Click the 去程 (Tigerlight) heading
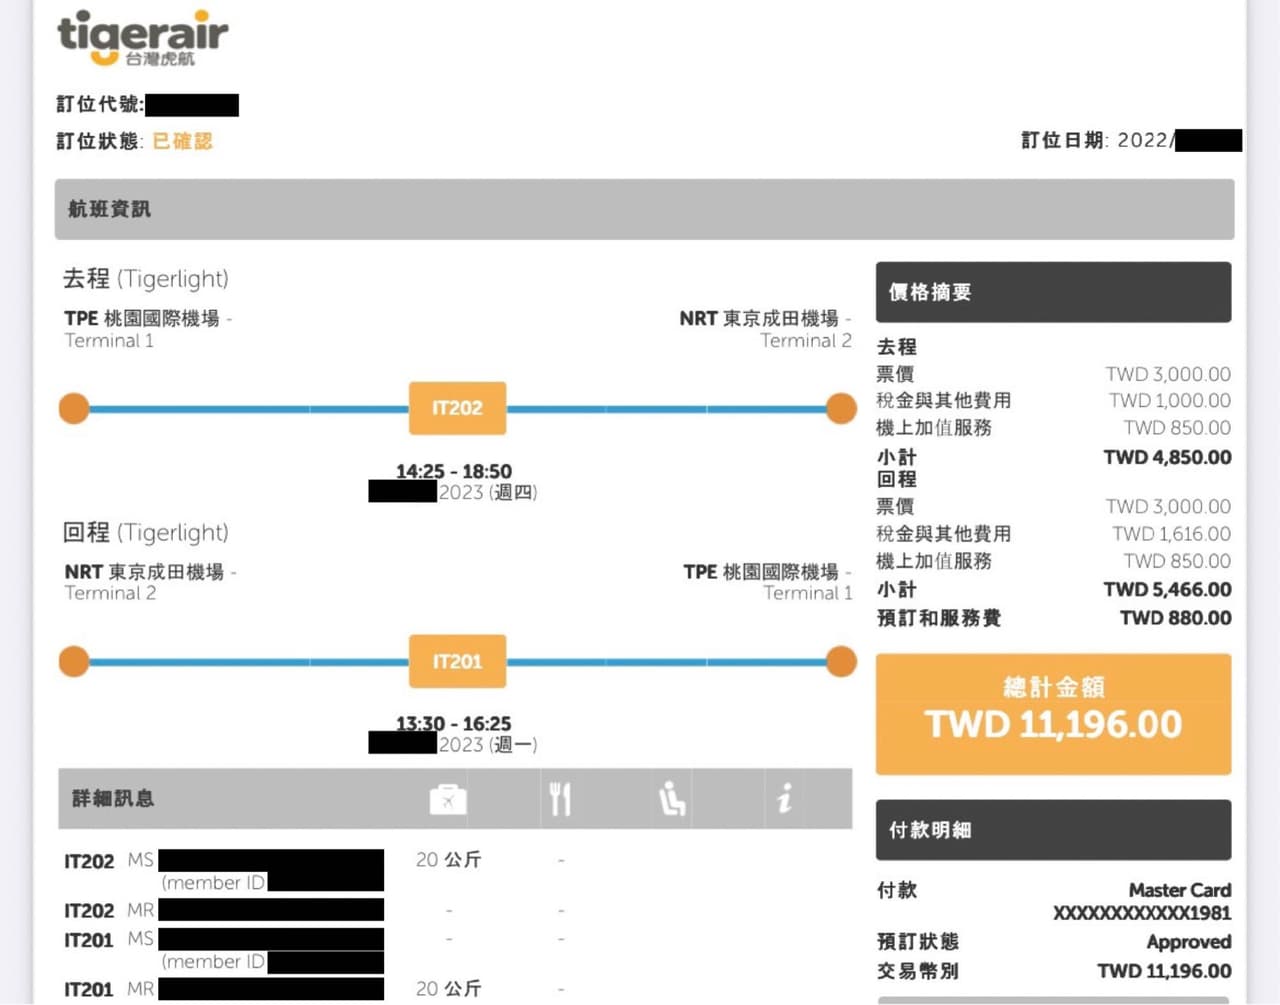This screenshot has height=1005, width=1280. pyautogui.click(x=146, y=278)
